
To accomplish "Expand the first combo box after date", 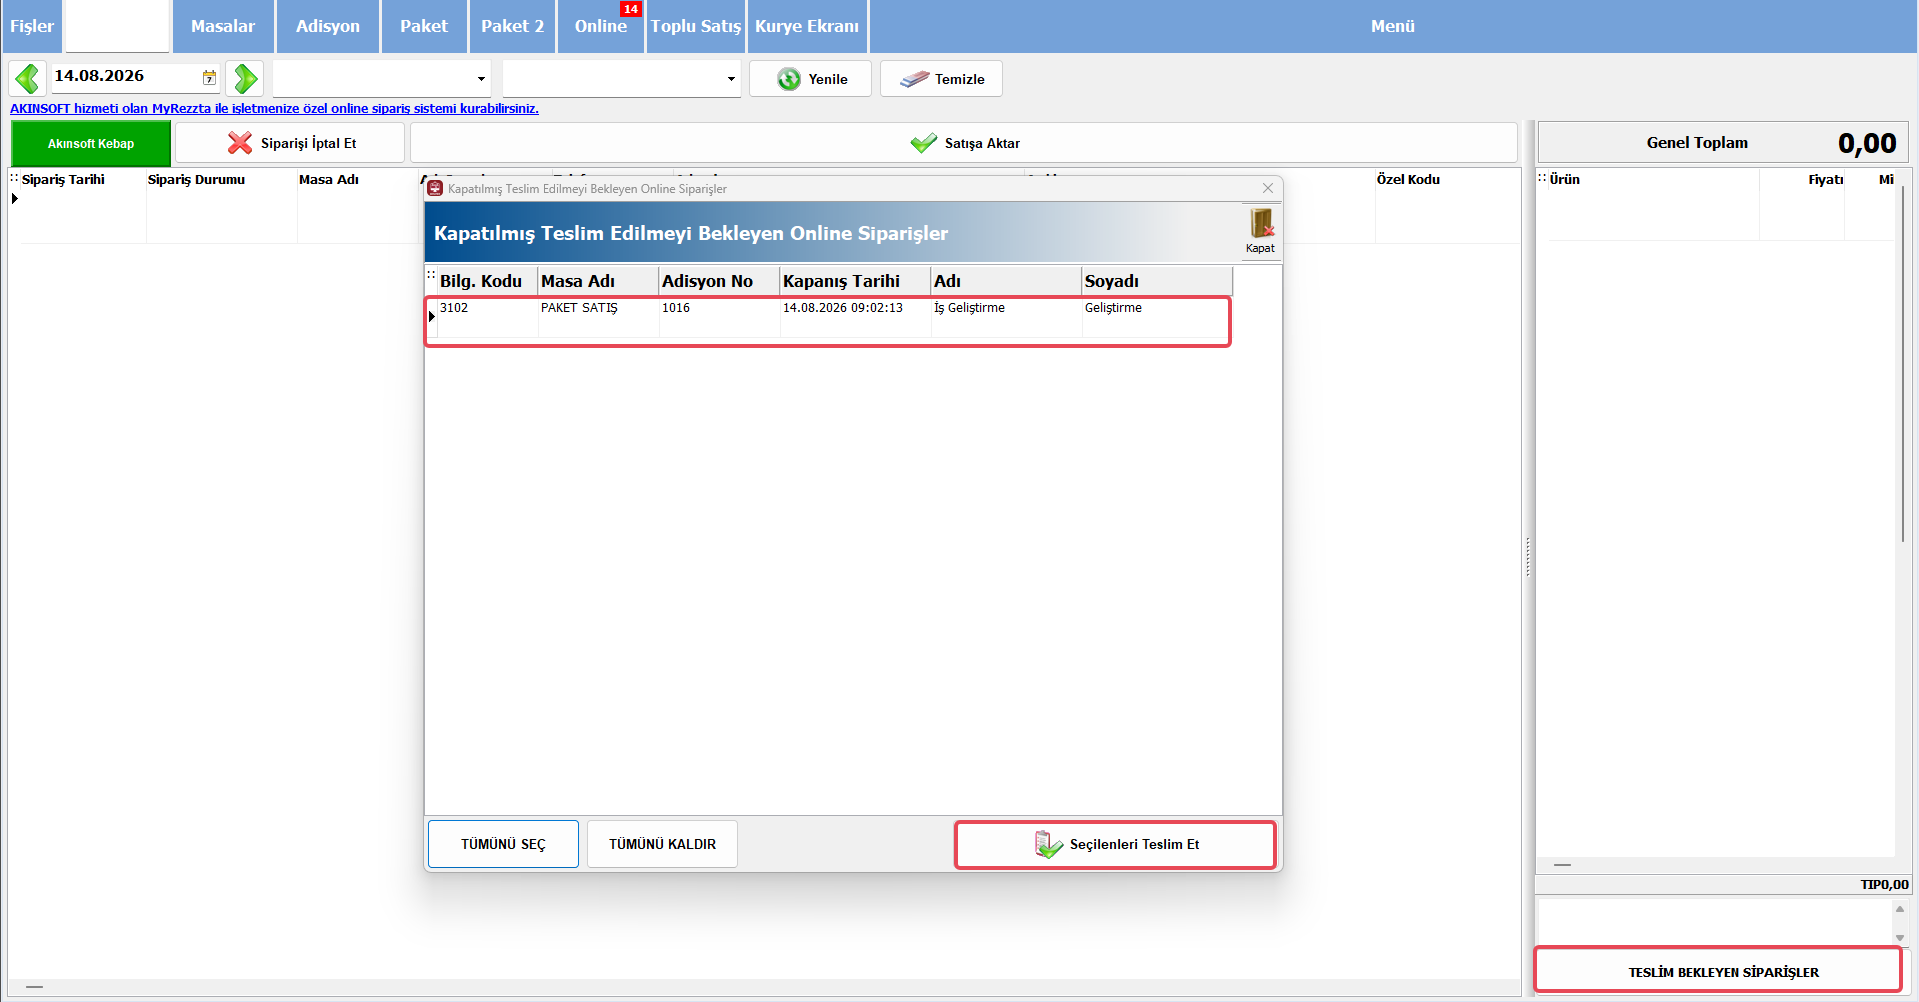I will (481, 79).
